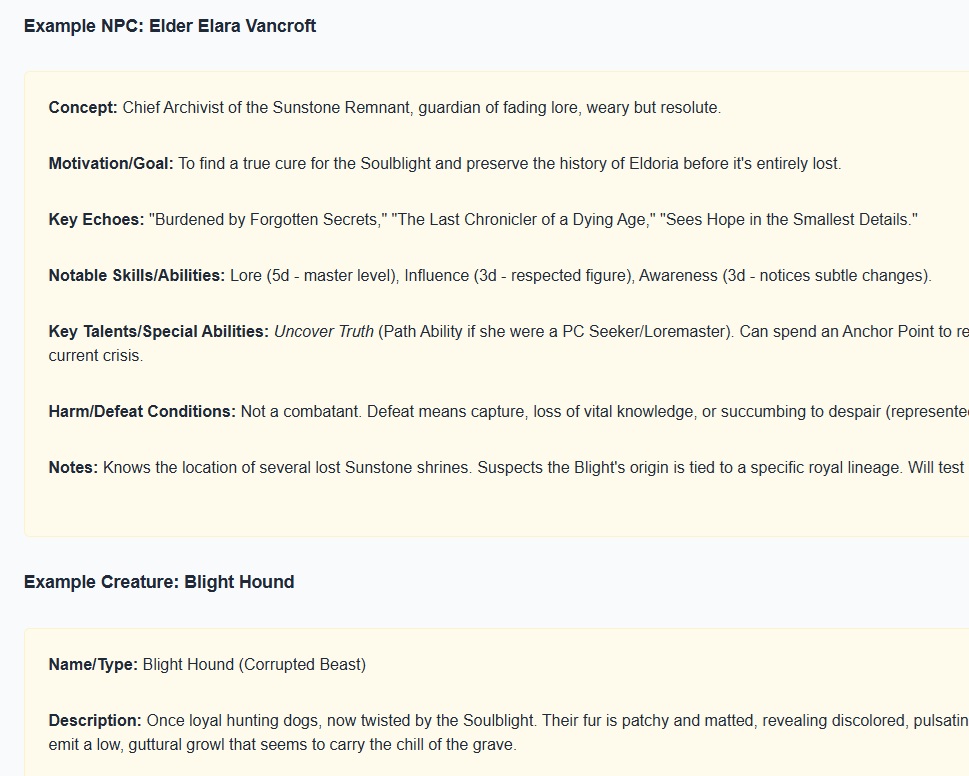
Task: Click the Key Talents/Special Abilities: label
Action: 159,332
